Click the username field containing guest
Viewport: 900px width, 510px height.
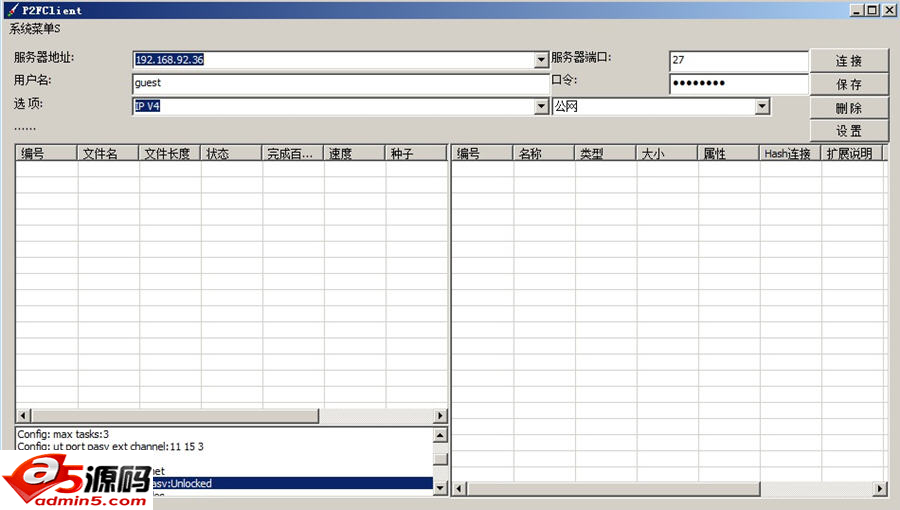point(340,83)
